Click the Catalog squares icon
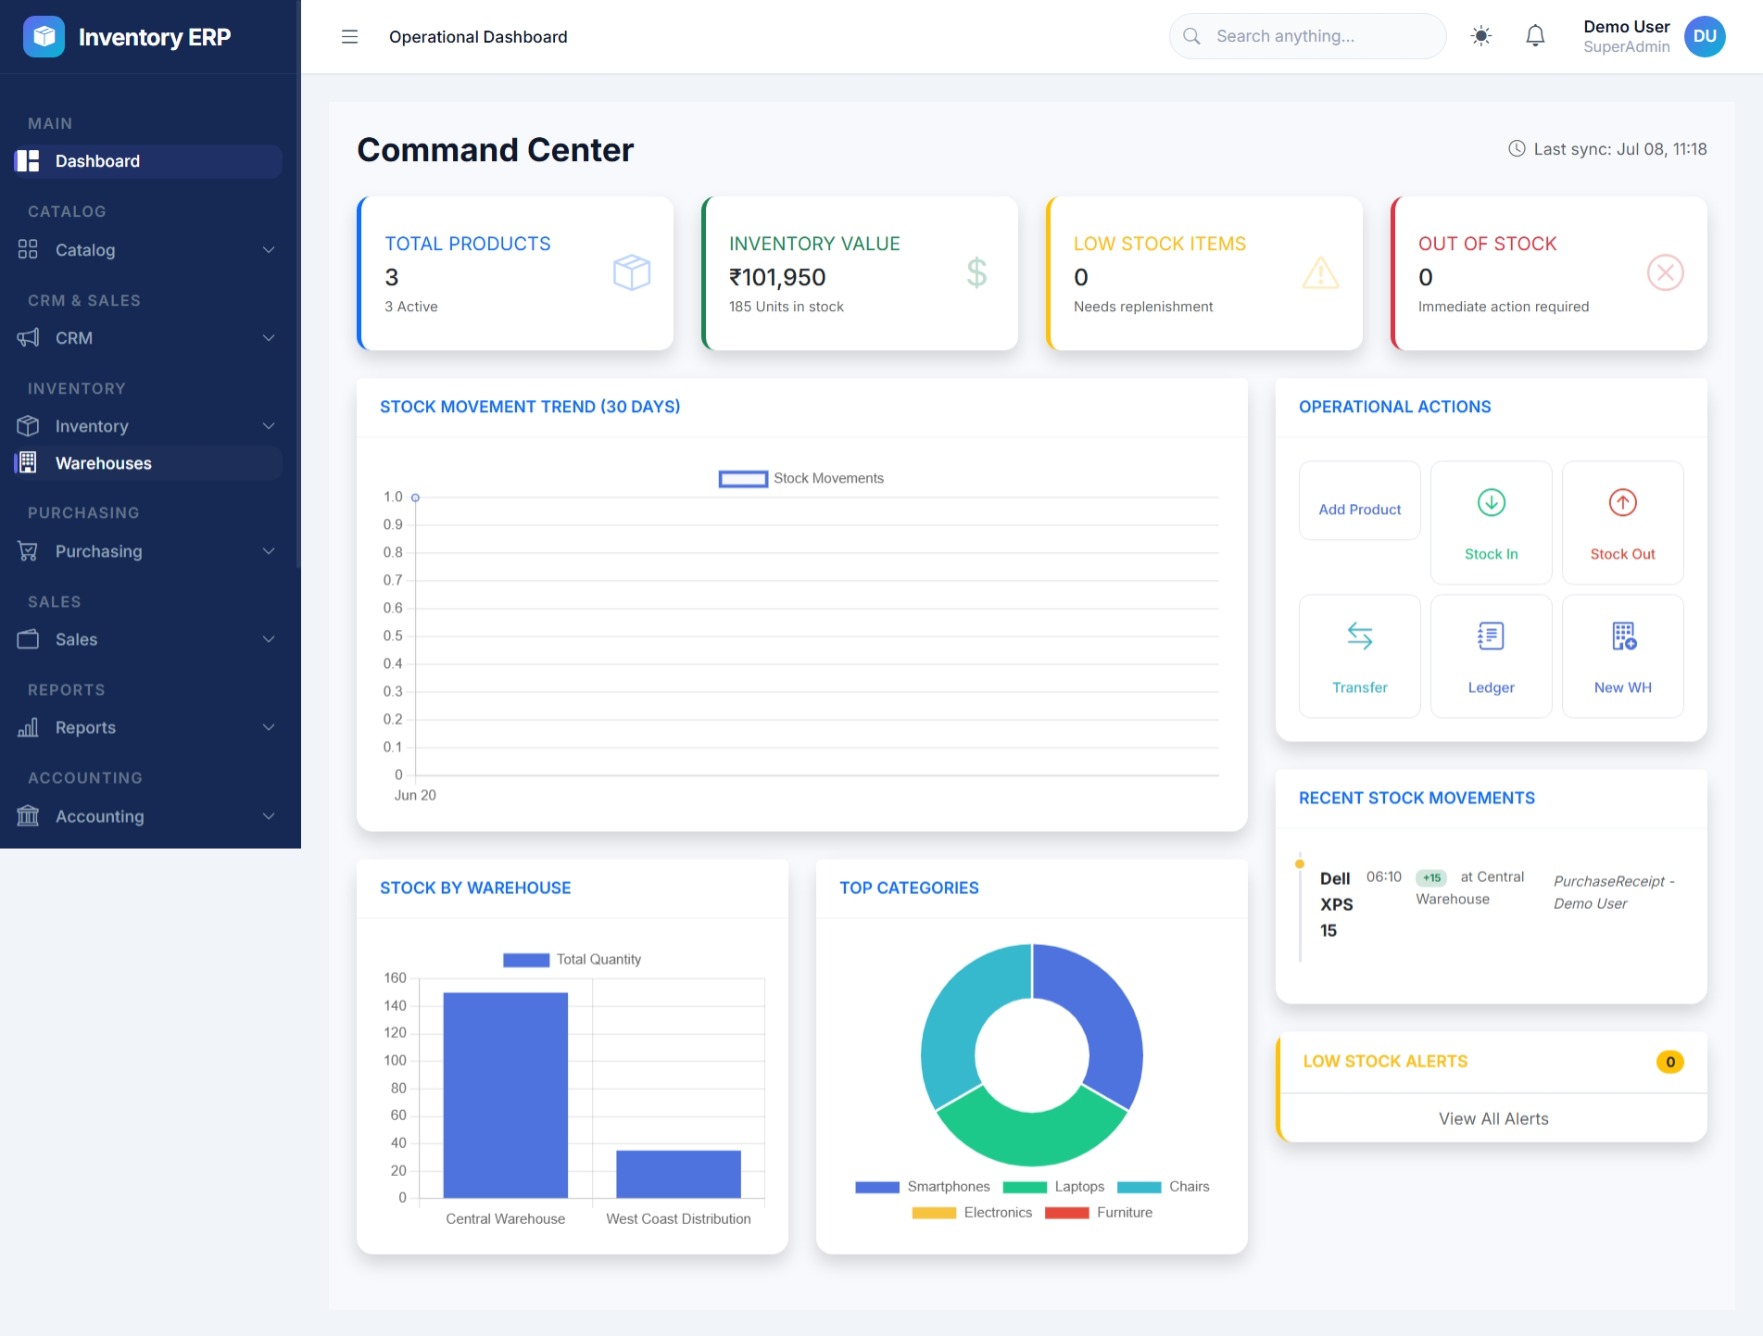Screen dimensions: 1763x1336 coord(28,249)
